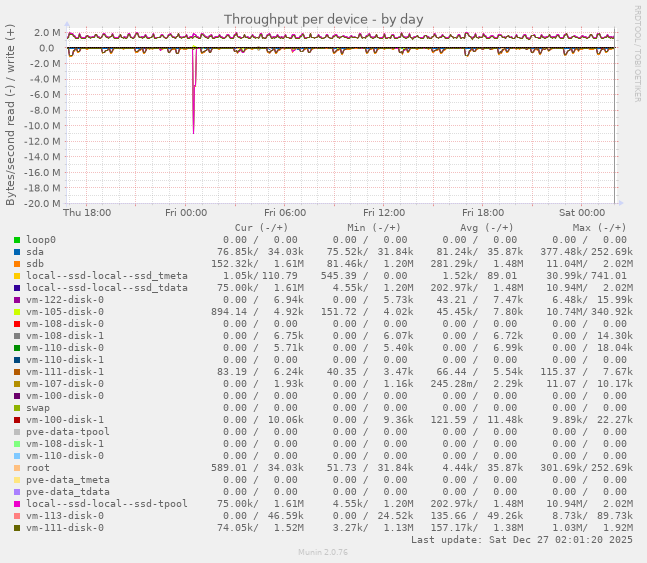Screen dimensions: 647x563
Task: Click the sda max read value '377.48k'
Action: [x=561, y=252]
